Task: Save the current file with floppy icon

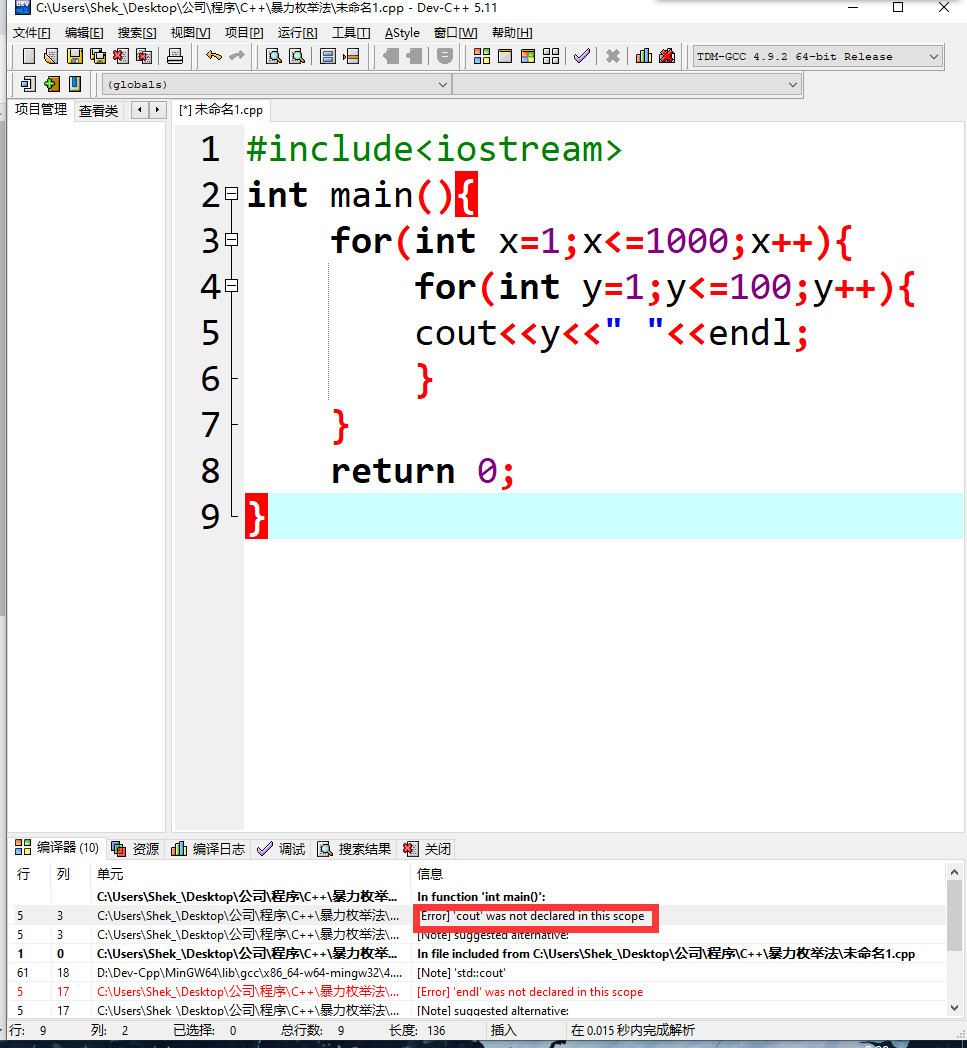Action: pyautogui.click(x=74, y=57)
